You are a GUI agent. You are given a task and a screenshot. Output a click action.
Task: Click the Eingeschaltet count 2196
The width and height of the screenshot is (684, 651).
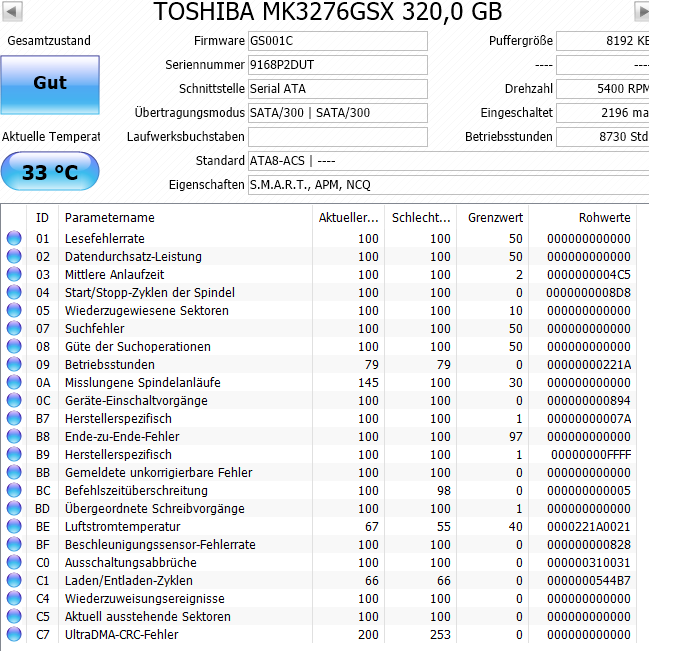coord(603,113)
